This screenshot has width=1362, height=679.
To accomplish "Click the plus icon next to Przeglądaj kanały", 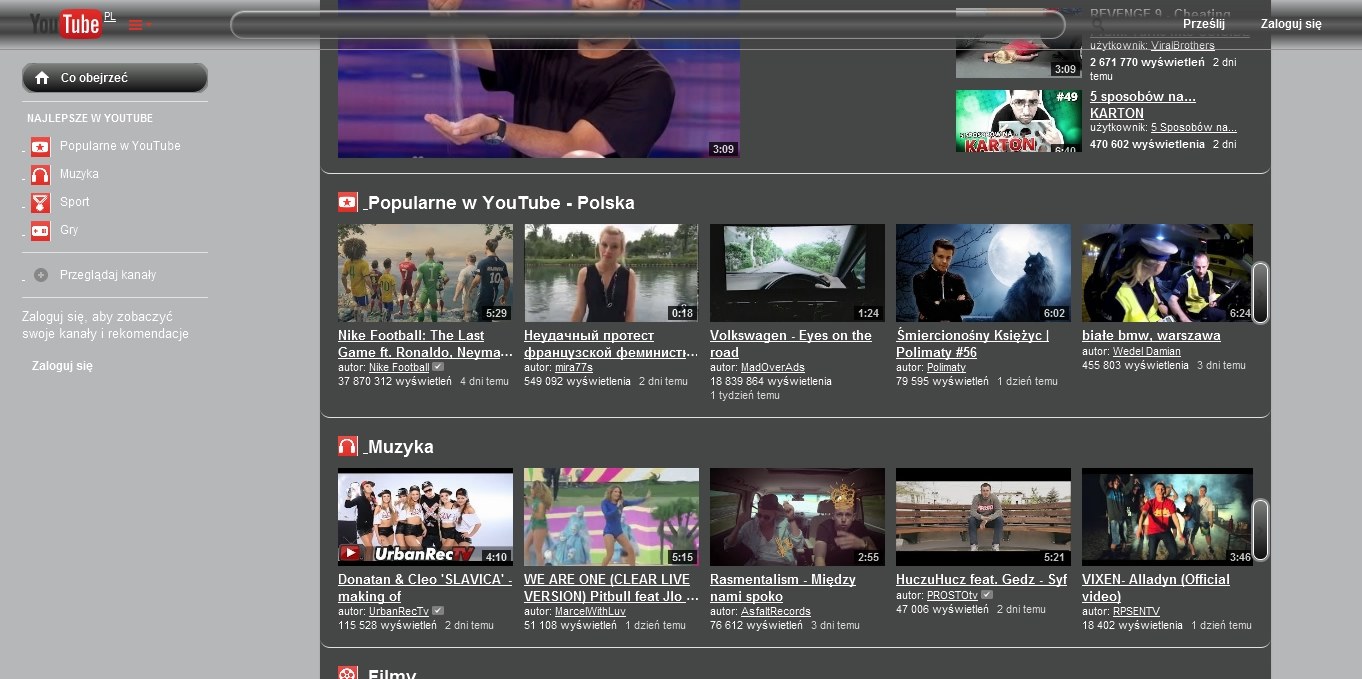I will tap(41, 275).
